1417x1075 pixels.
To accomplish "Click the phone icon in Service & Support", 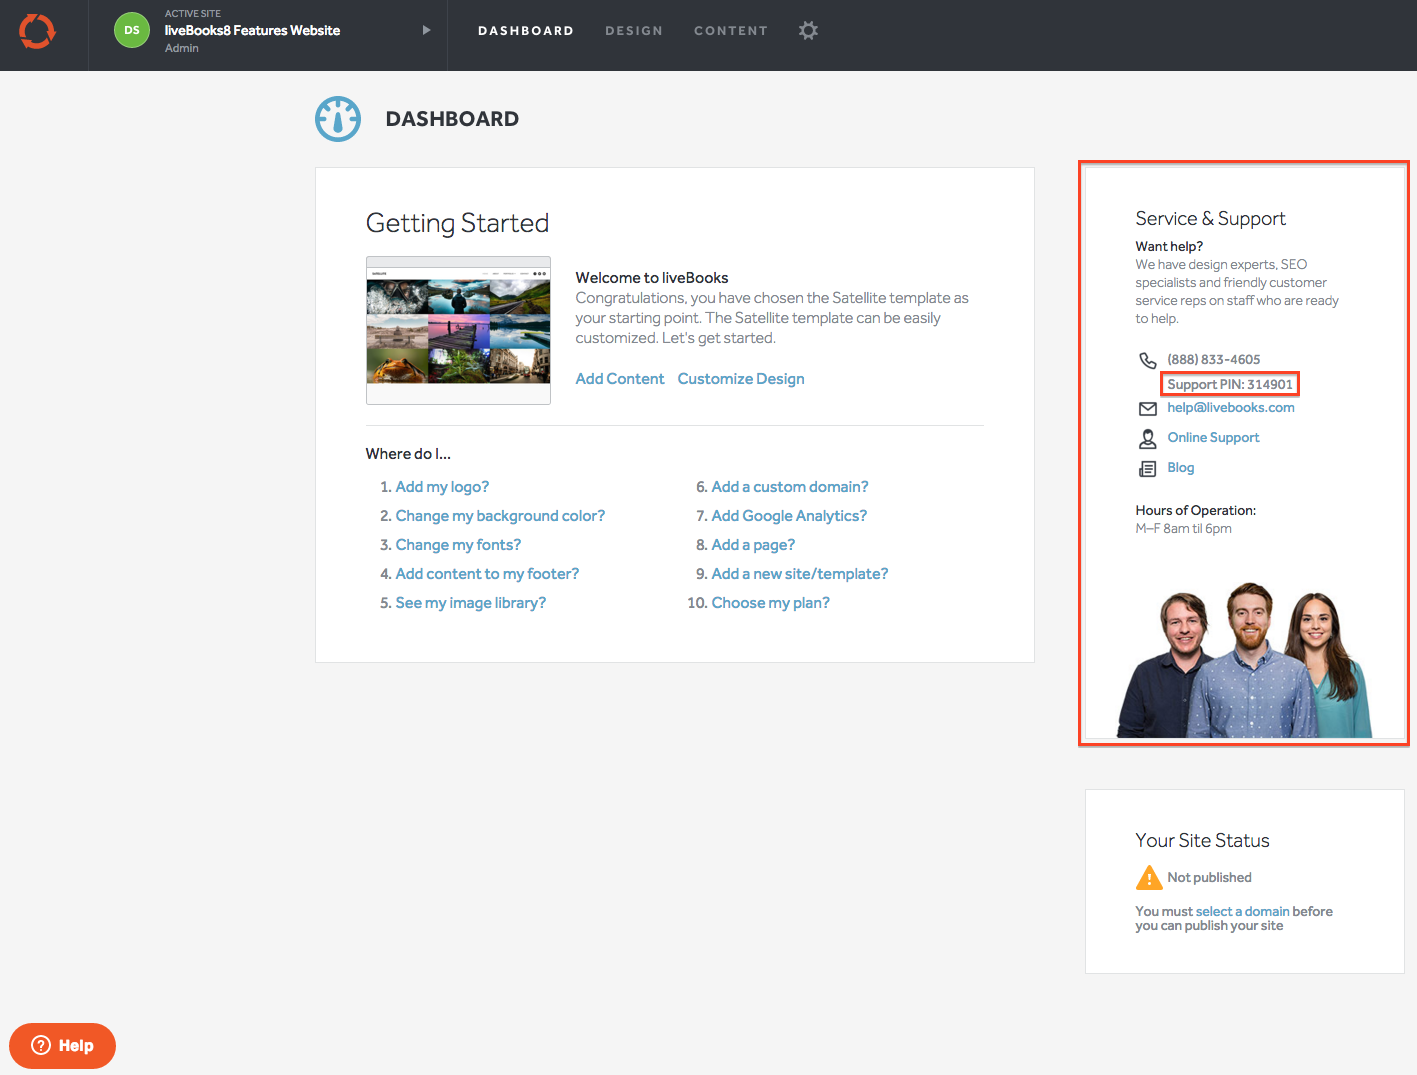I will (1148, 360).
